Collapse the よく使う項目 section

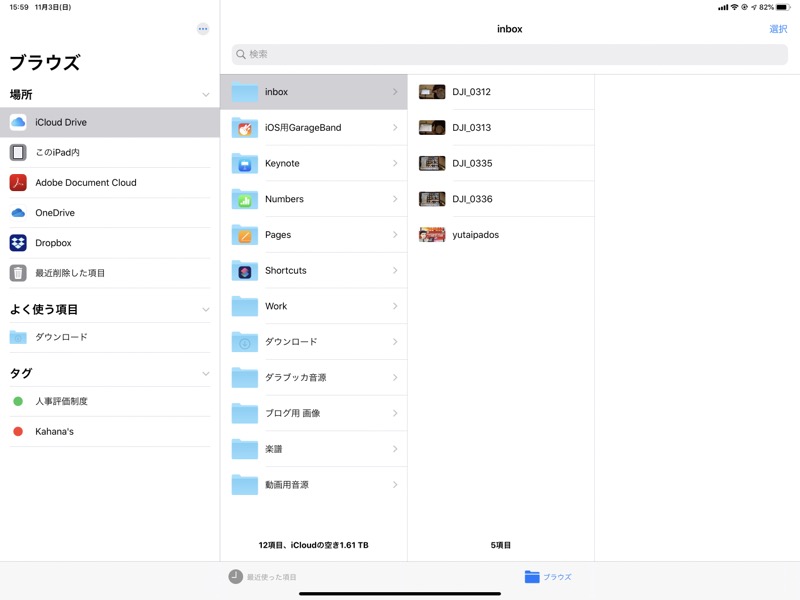pos(206,310)
